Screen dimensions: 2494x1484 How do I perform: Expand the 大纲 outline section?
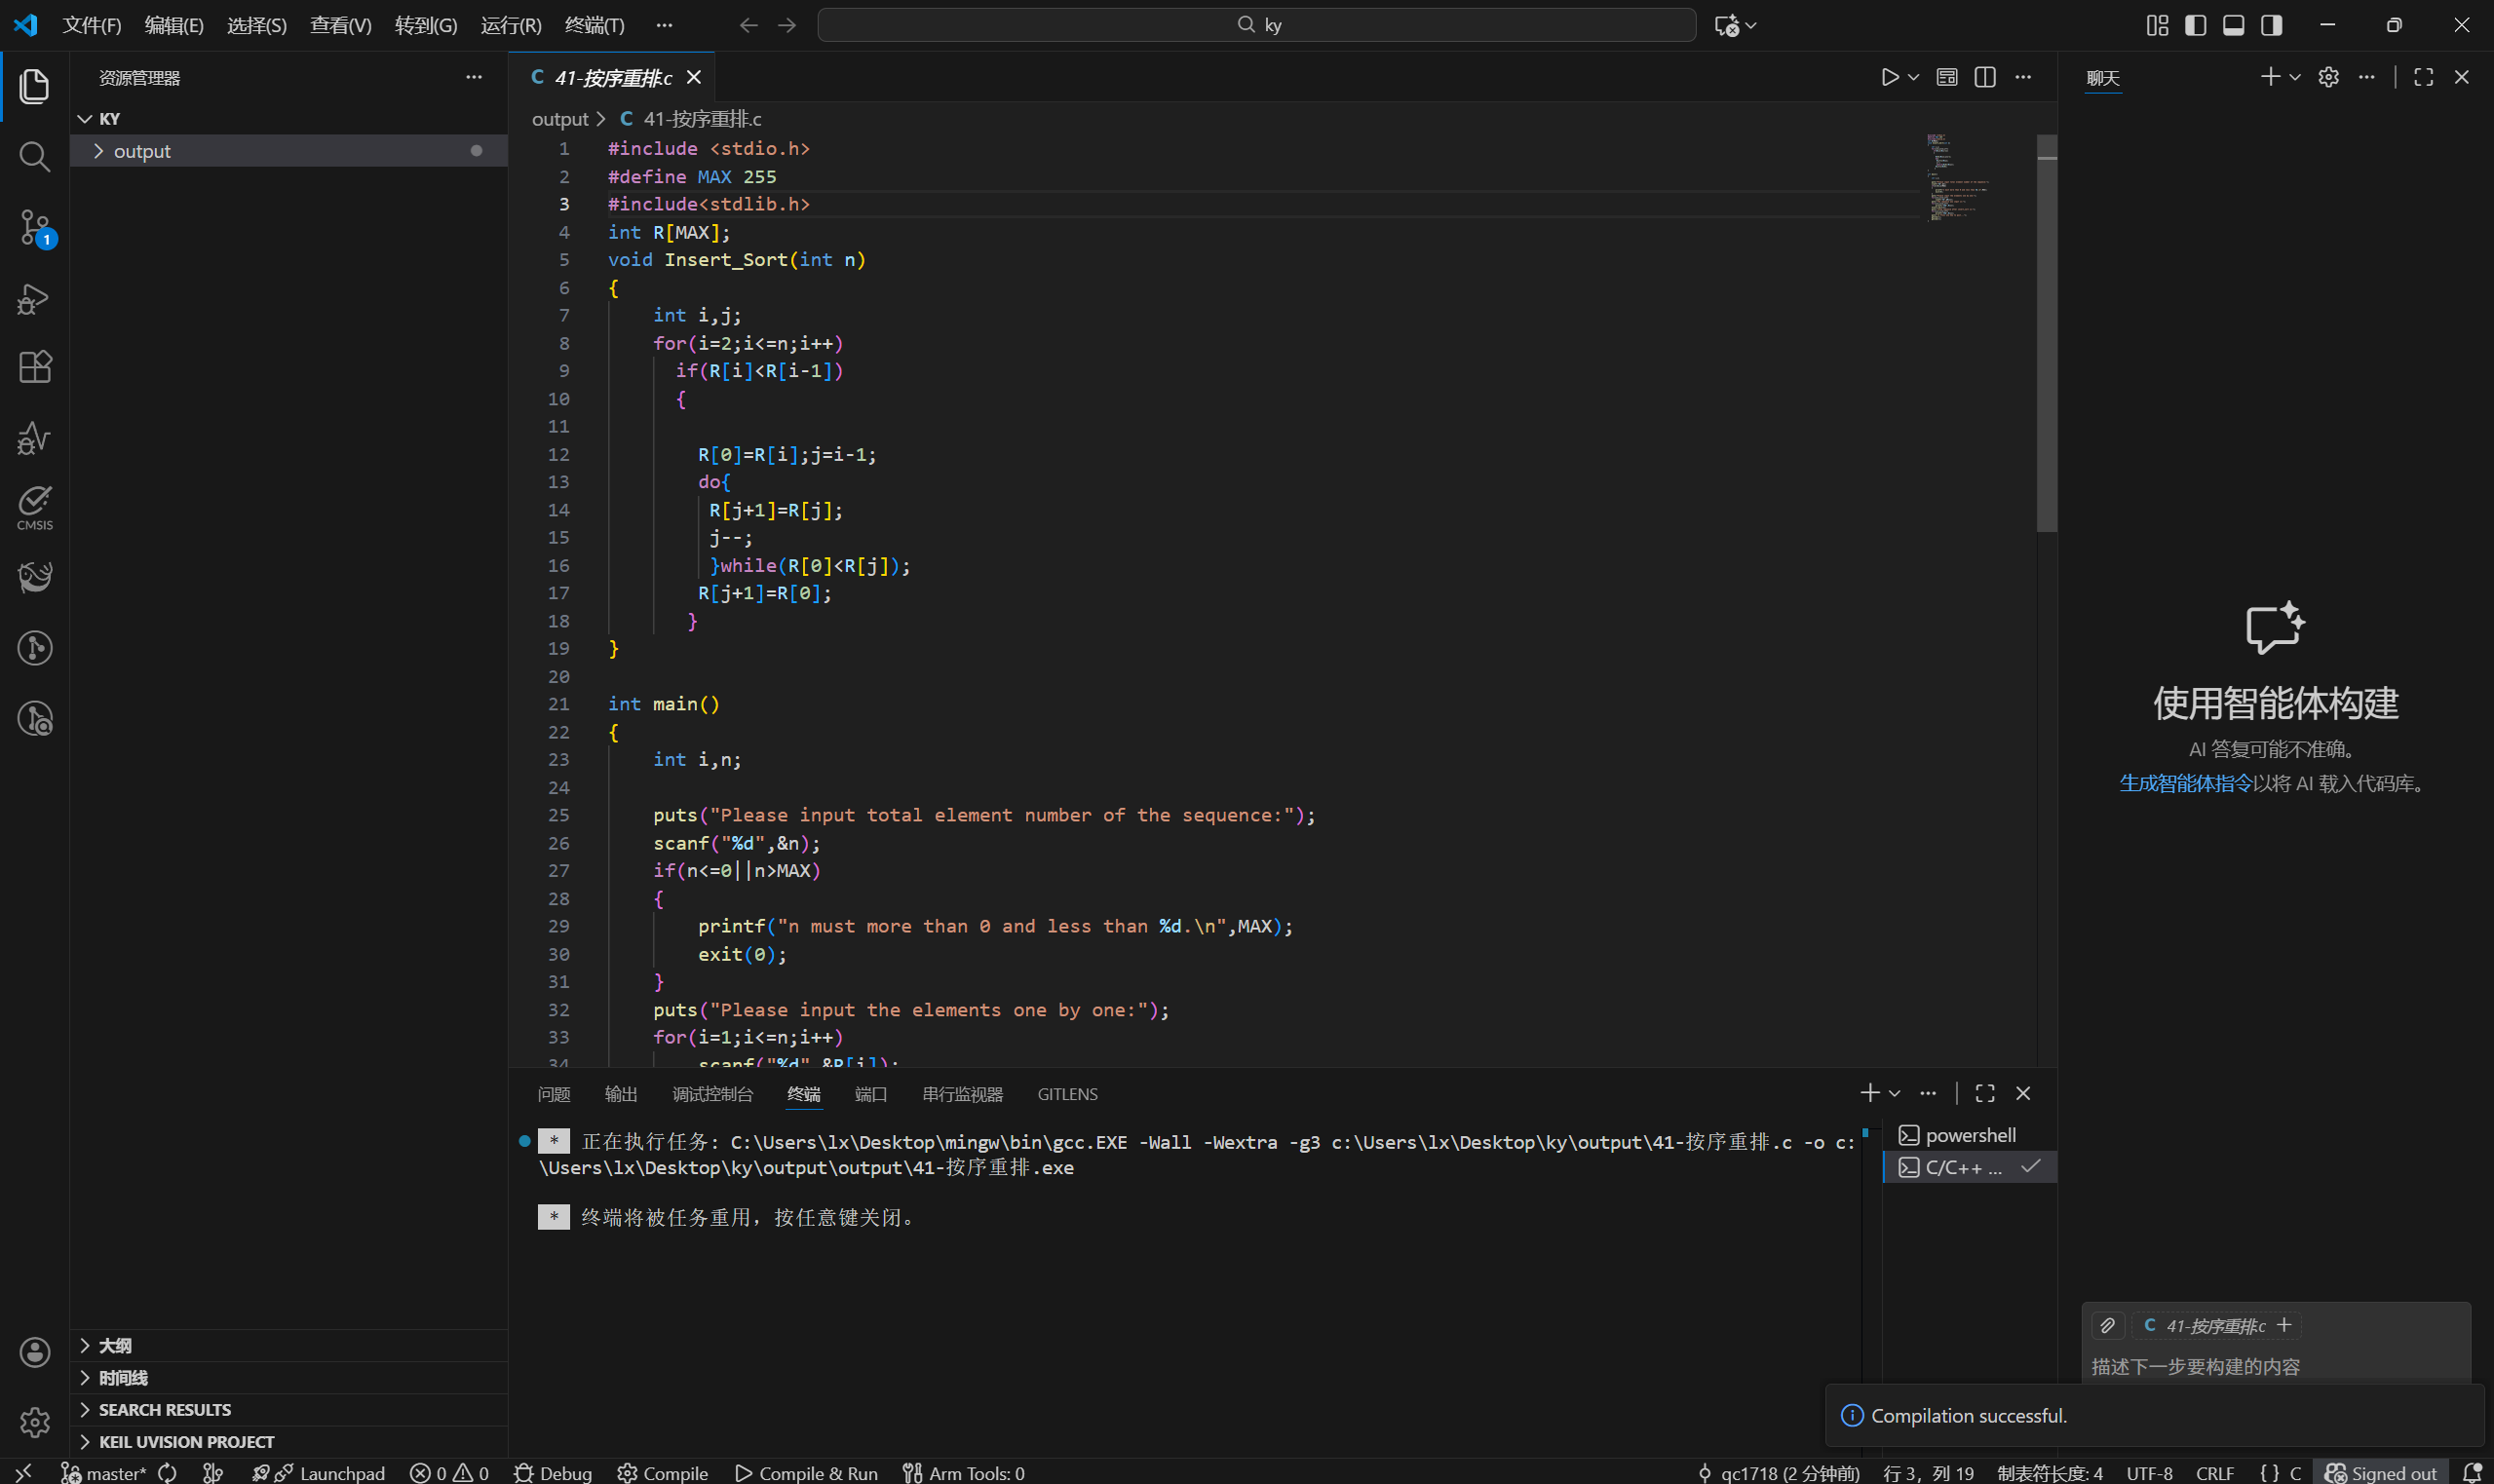pos(114,1345)
